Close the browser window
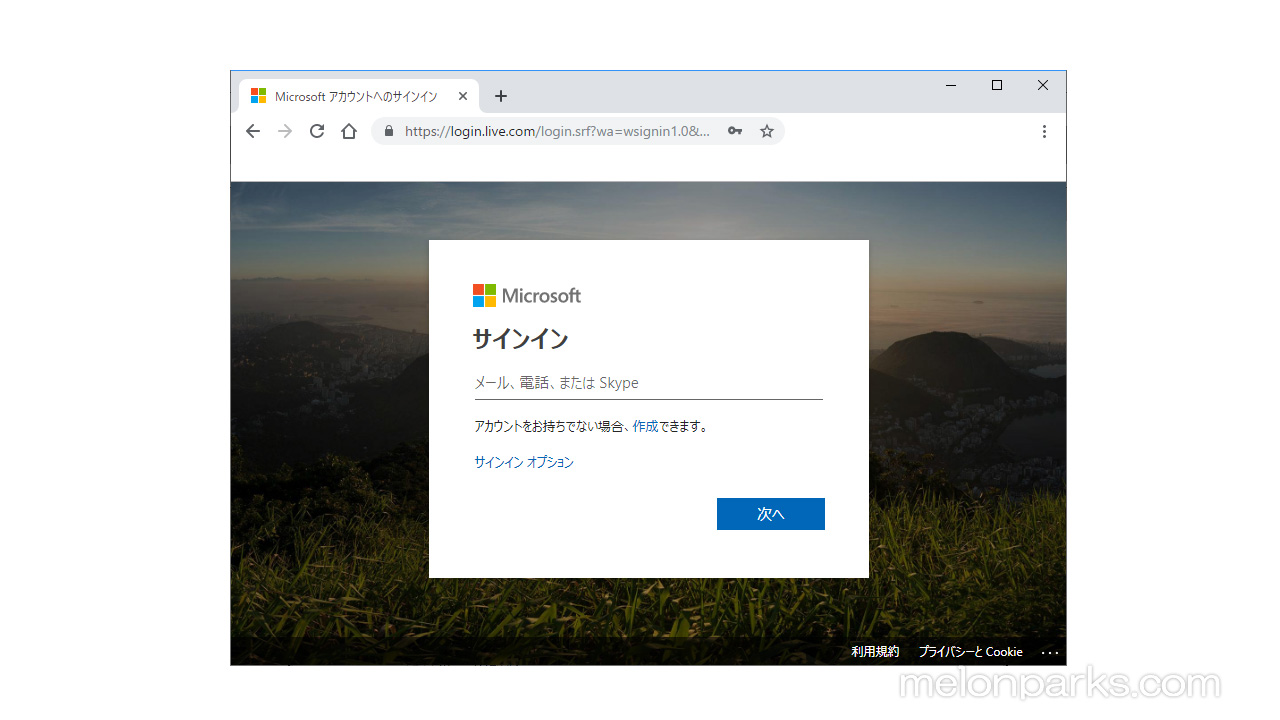The width and height of the screenshot is (1280, 720). click(1043, 86)
